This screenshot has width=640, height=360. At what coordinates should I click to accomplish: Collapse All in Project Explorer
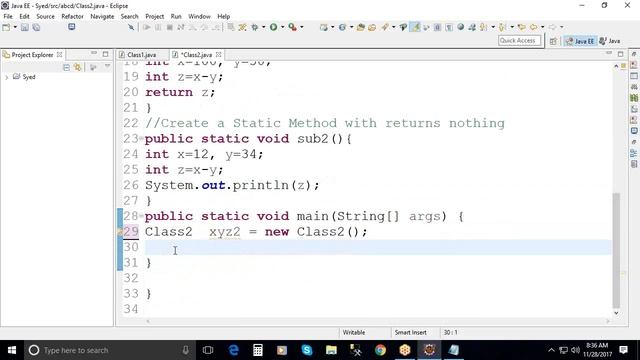[67, 67]
